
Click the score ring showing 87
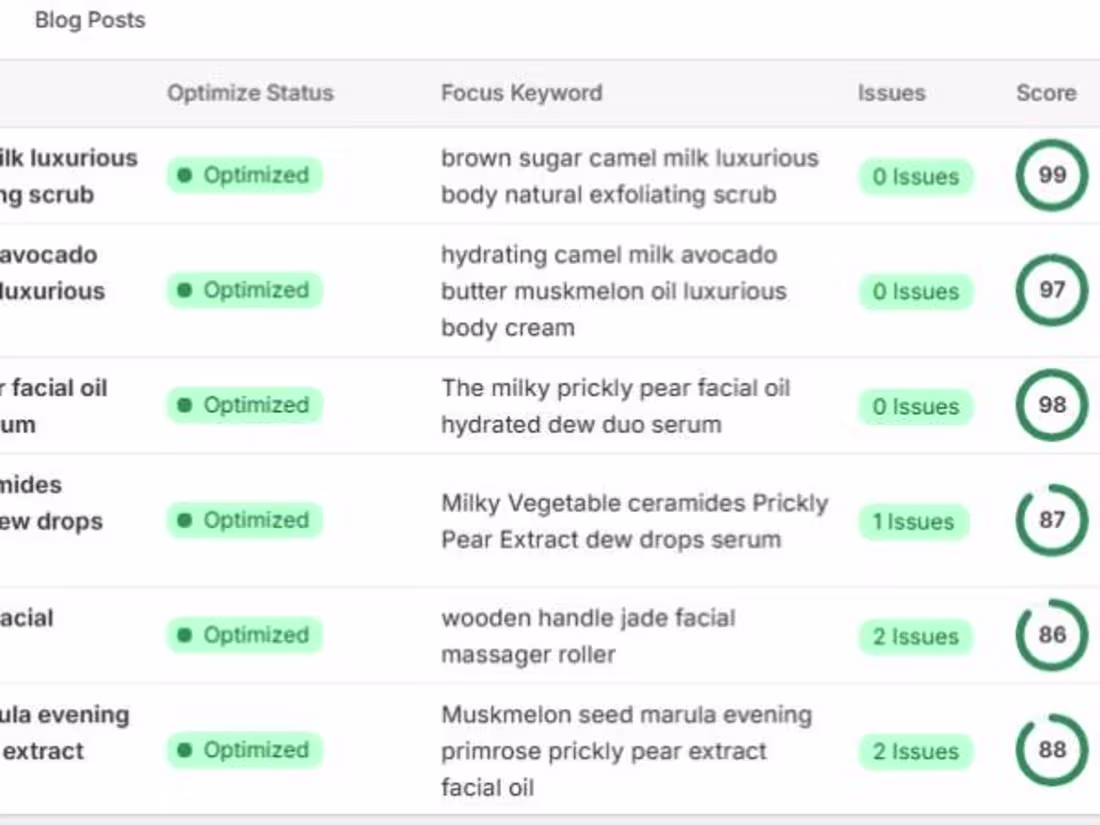pos(1051,521)
